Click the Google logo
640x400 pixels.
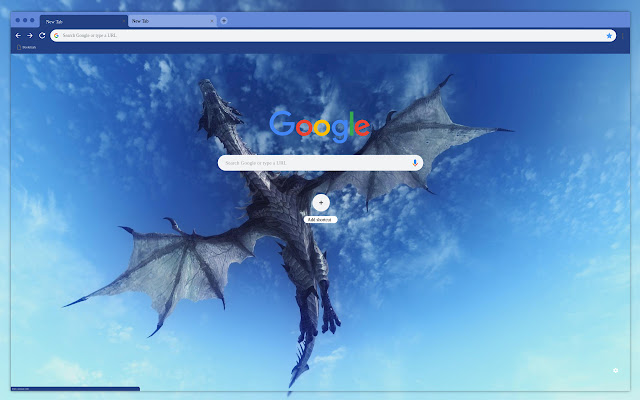tap(320, 126)
